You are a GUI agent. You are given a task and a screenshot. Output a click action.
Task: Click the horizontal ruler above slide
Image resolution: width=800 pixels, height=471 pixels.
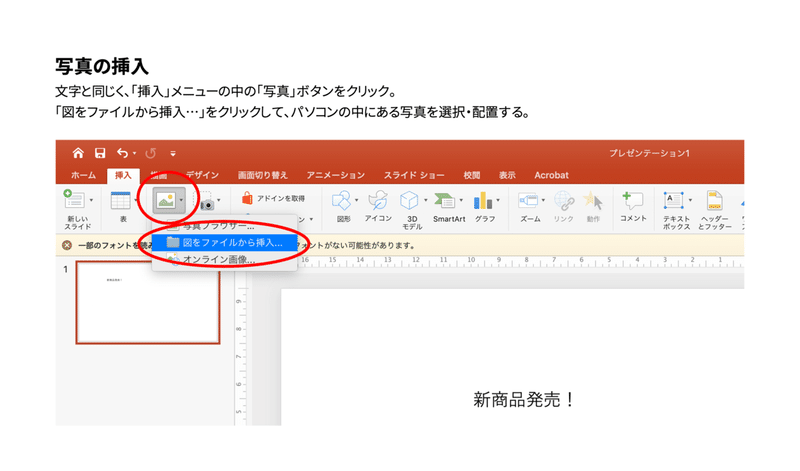pyautogui.click(x=520, y=261)
